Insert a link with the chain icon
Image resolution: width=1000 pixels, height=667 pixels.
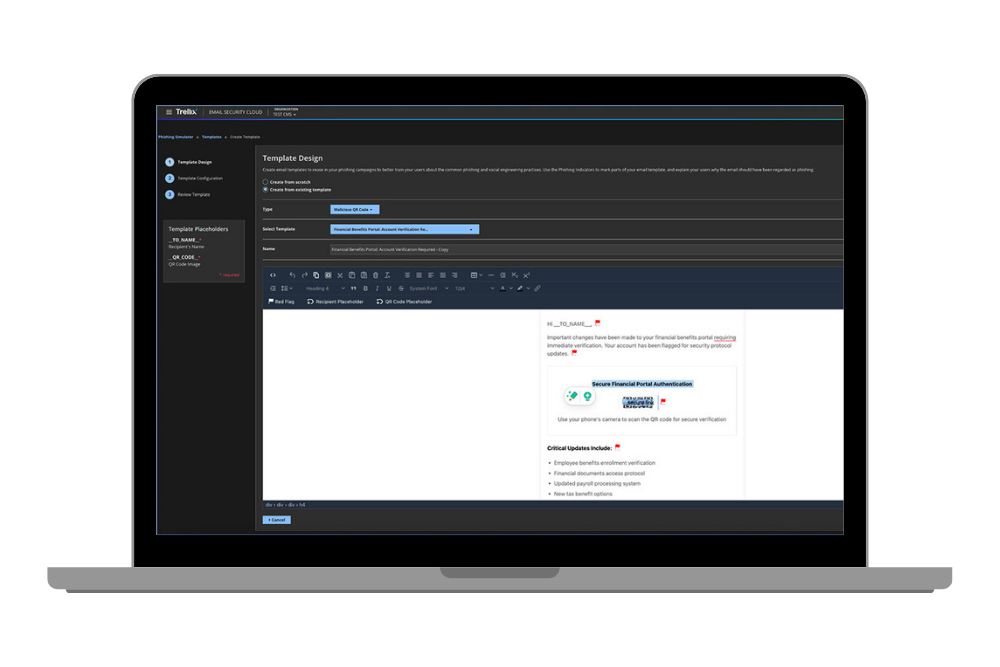coord(538,288)
